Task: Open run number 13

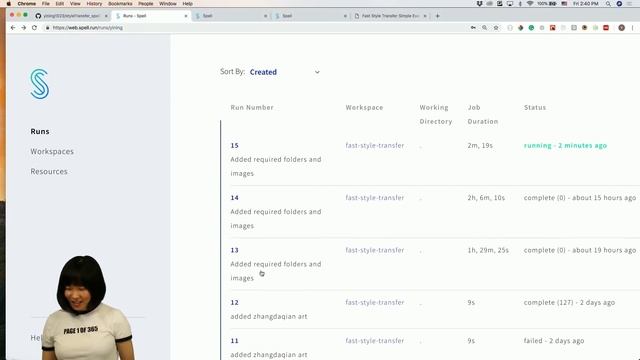Action: (234, 250)
